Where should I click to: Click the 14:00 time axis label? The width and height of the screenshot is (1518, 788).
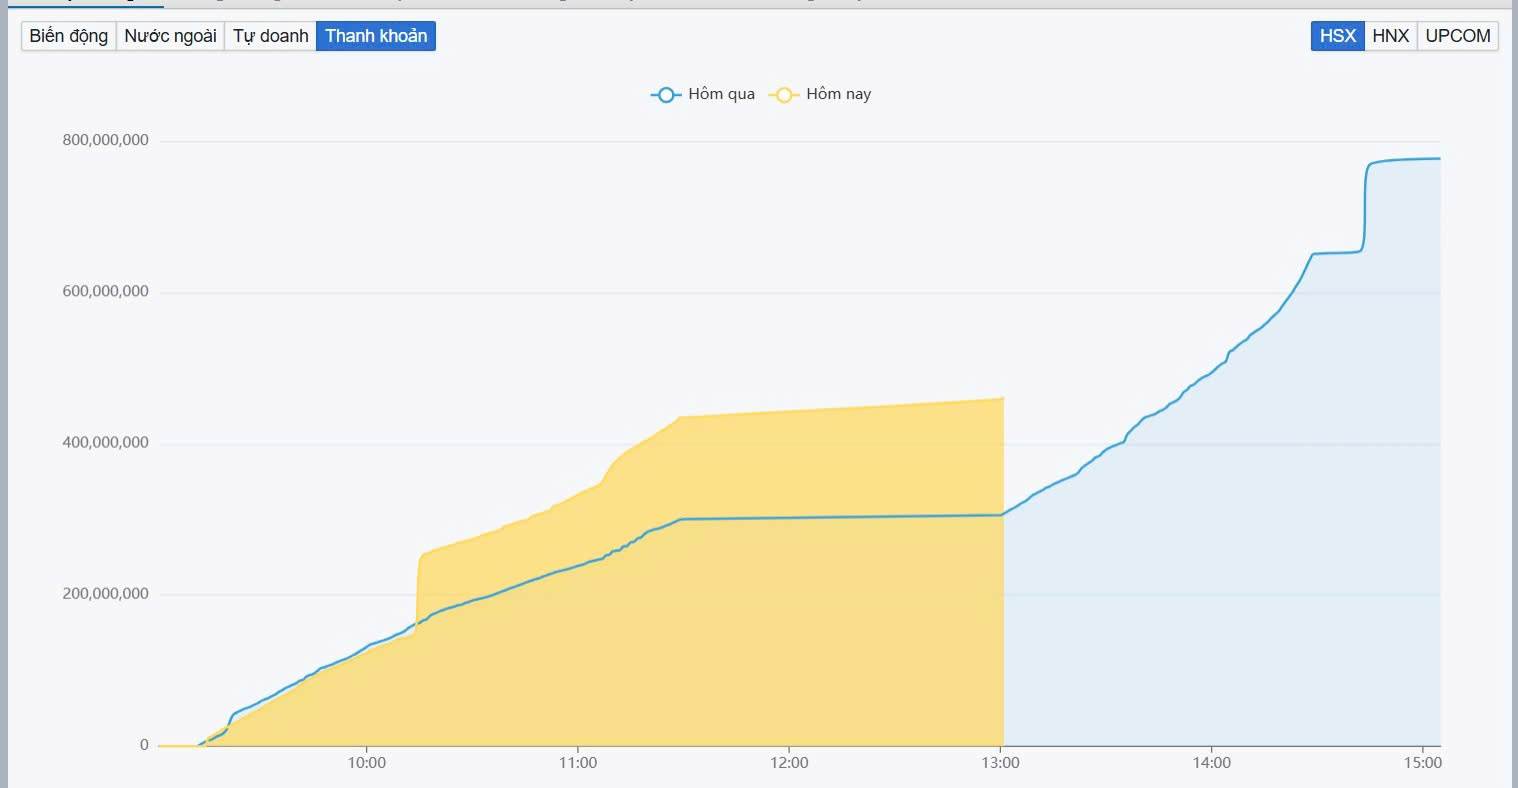[x=1212, y=763]
